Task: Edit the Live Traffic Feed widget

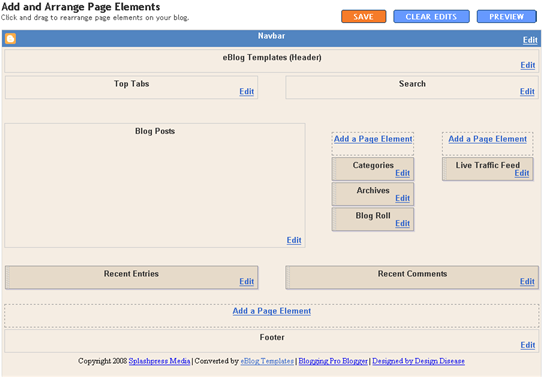Action: [x=522, y=173]
